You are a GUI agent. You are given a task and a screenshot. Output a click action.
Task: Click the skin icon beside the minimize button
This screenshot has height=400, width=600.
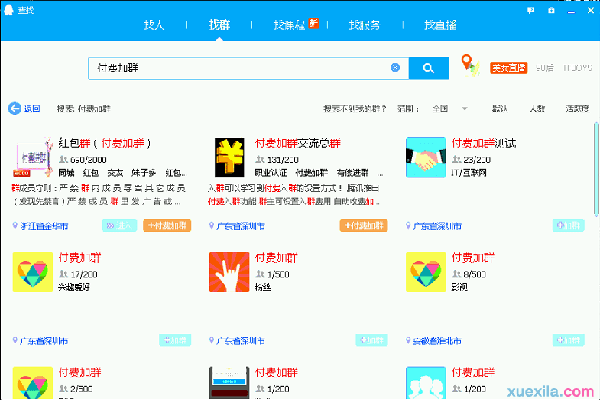coord(551,11)
